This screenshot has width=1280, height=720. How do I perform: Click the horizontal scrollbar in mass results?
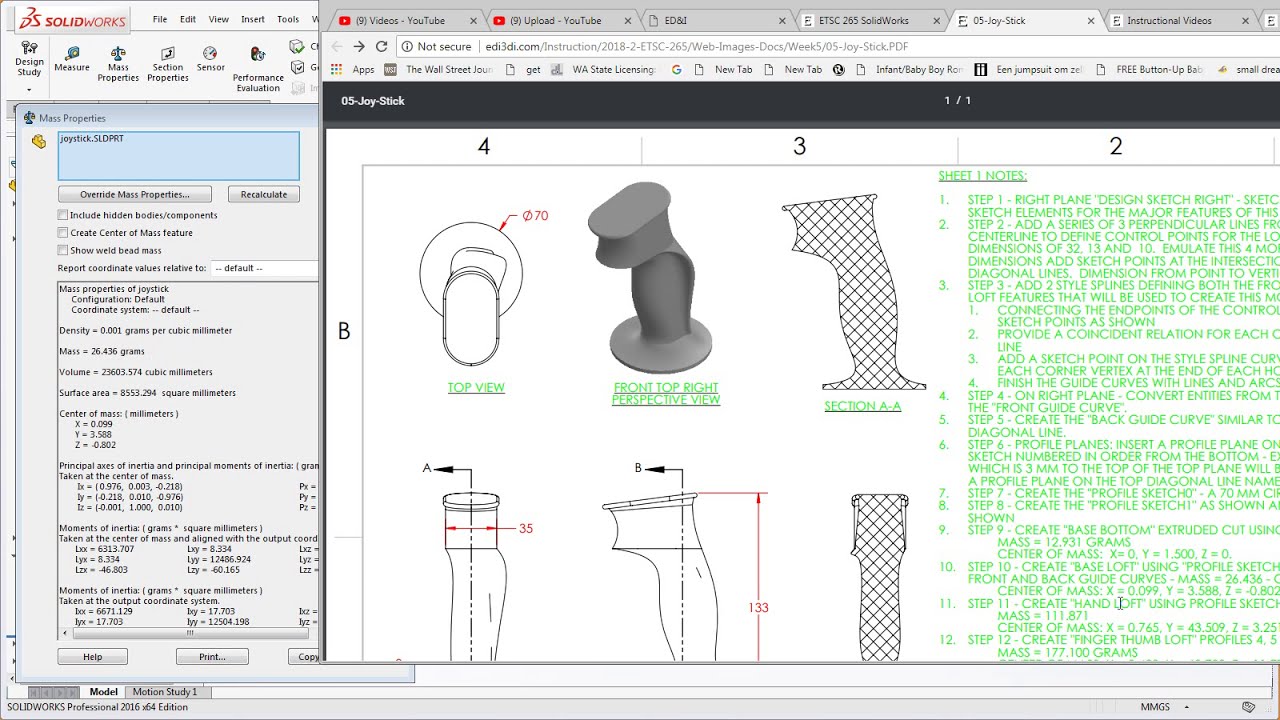click(x=189, y=633)
